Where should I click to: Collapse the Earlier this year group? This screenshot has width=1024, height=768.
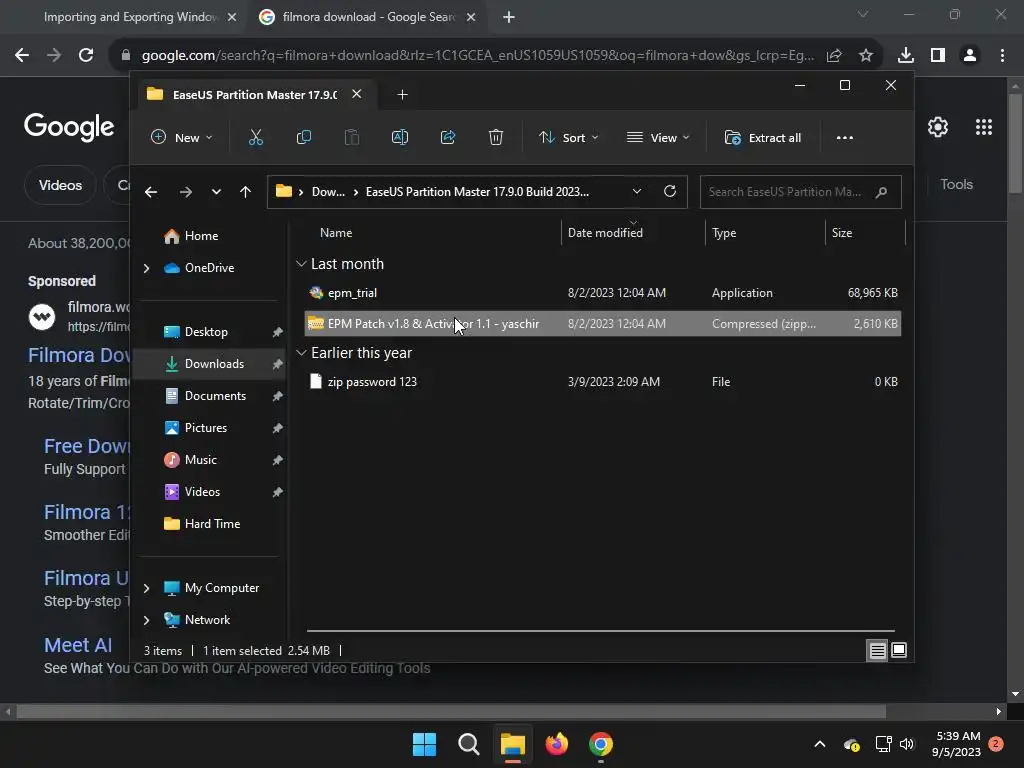click(301, 353)
